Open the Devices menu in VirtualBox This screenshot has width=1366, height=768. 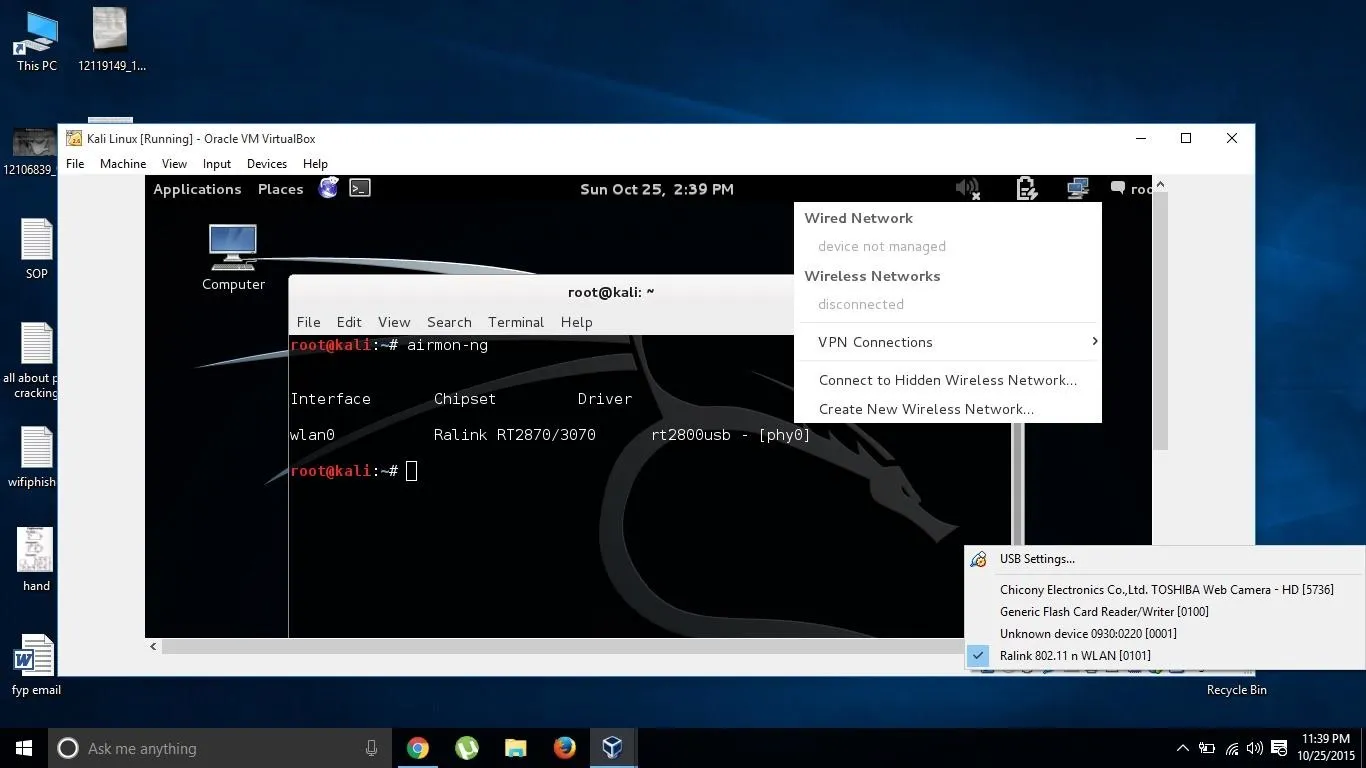coord(266,164)
